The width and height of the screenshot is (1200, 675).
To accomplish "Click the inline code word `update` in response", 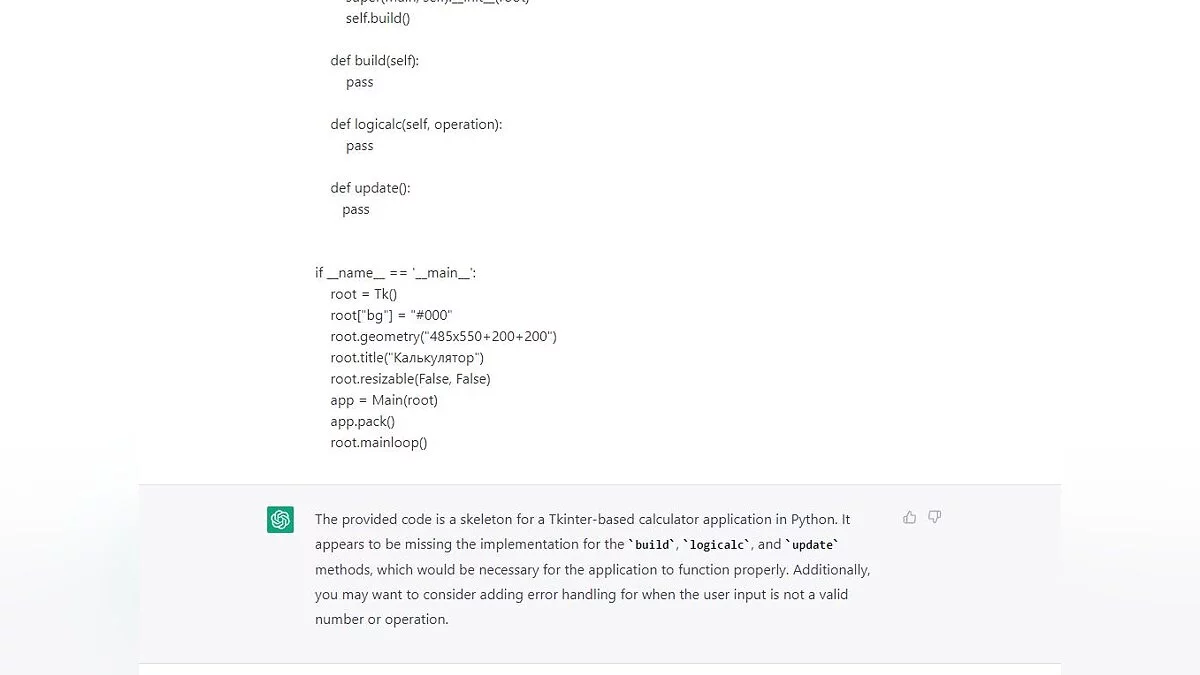I will [x=812, y=545].
